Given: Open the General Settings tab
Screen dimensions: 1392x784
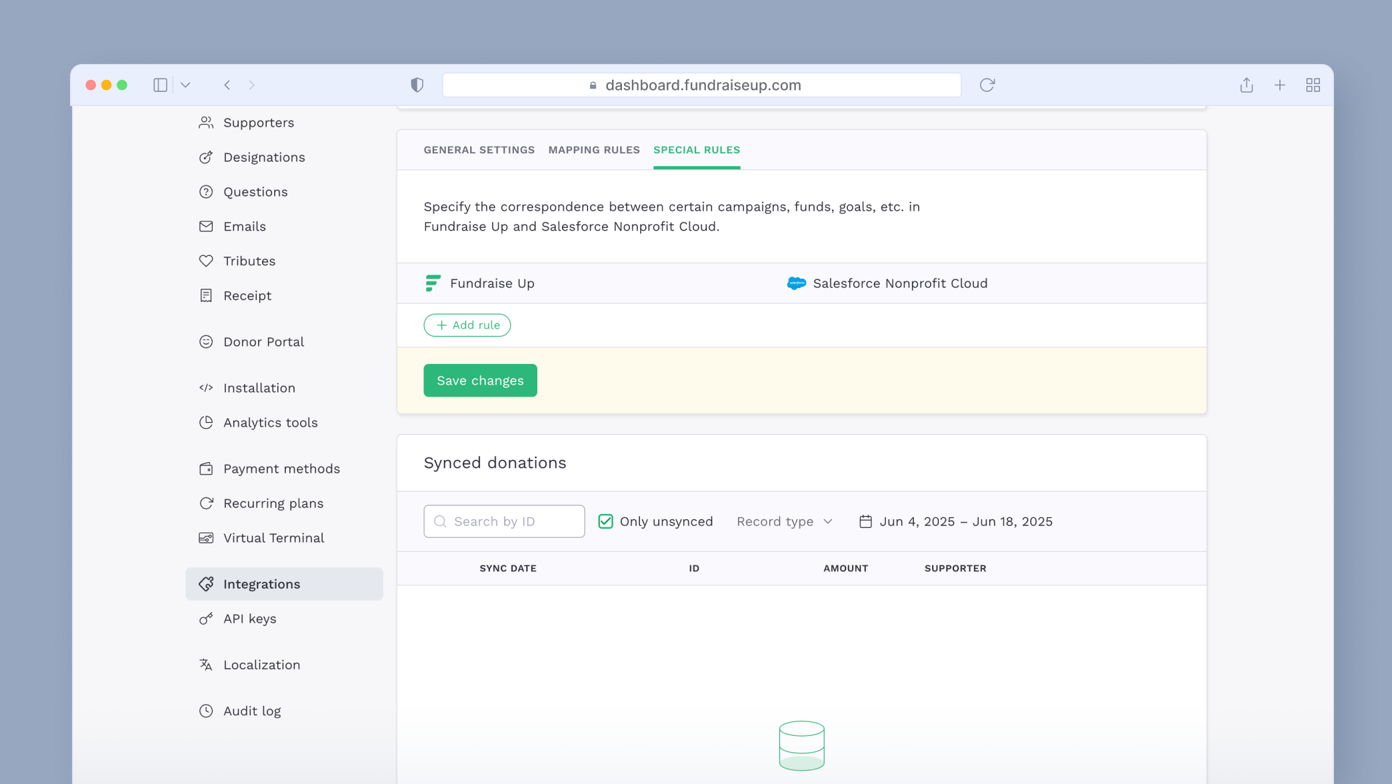Looking at the screenshot, I should point(479,150).
